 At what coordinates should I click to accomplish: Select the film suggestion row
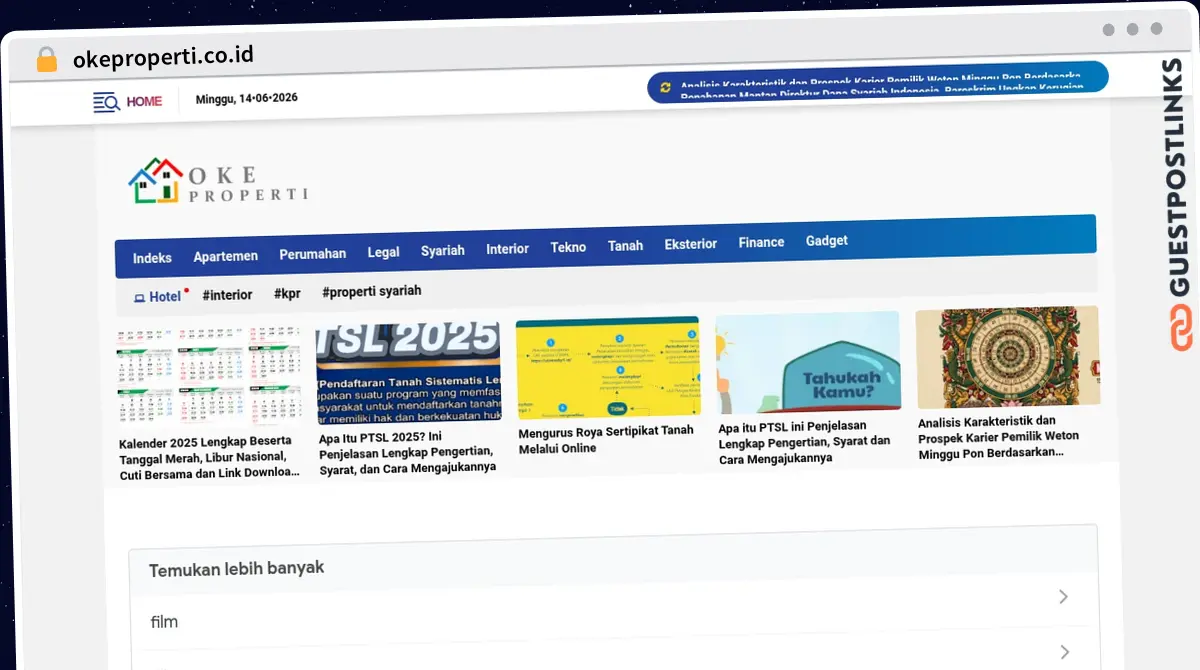(613, 609)
